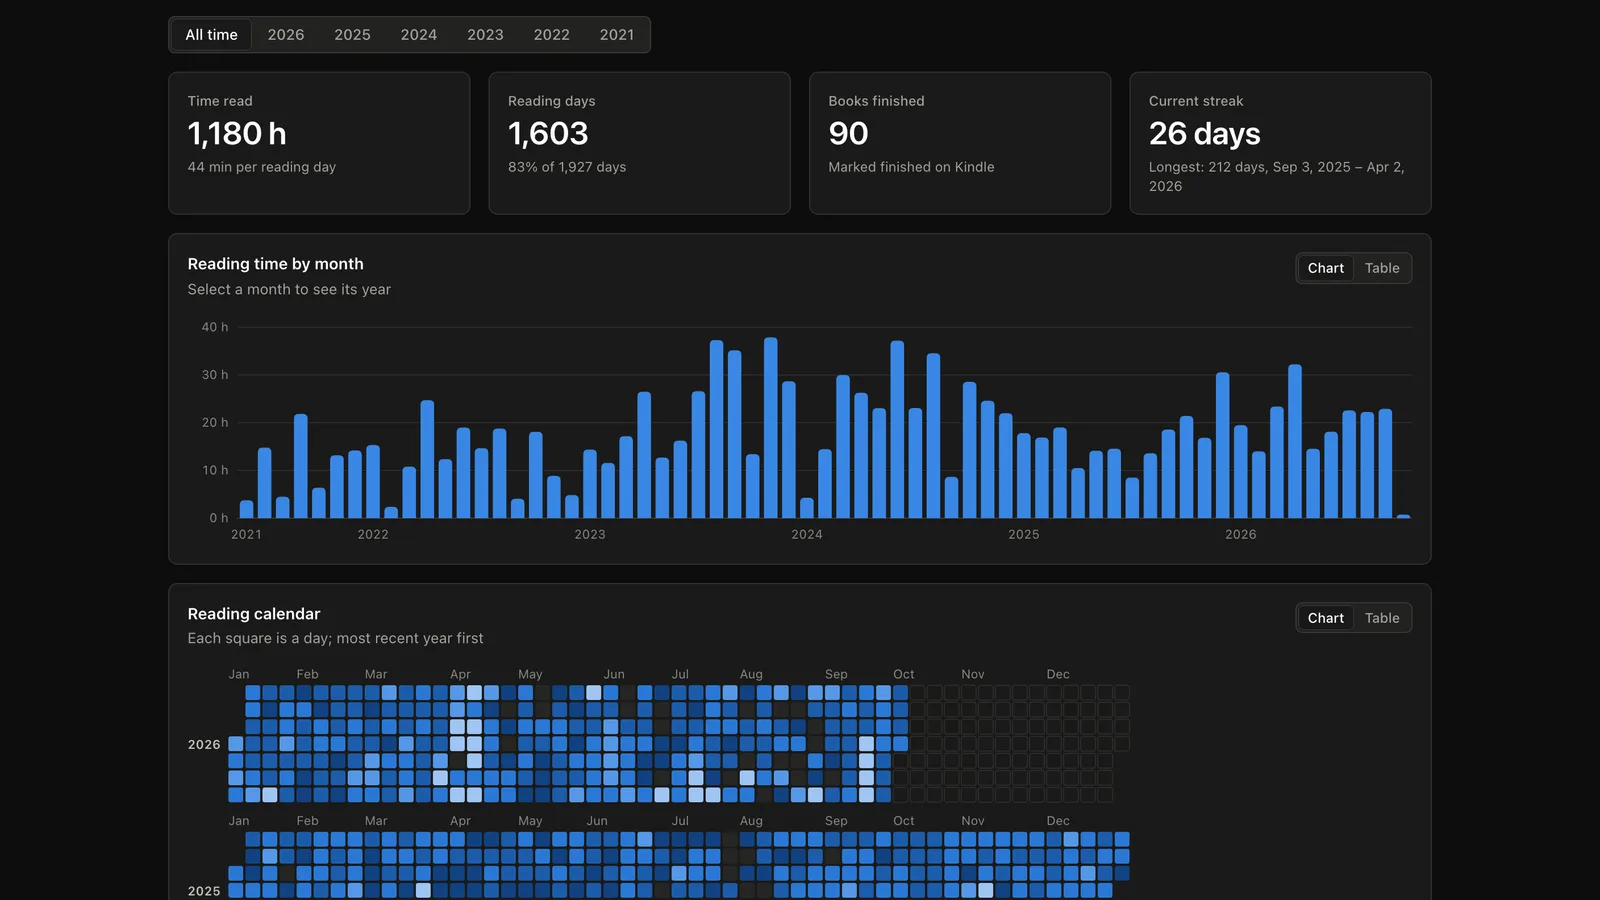This screenshot has width=1600, height=900.
Task: Click the Books finished 90 card
Action: (960, 143)
